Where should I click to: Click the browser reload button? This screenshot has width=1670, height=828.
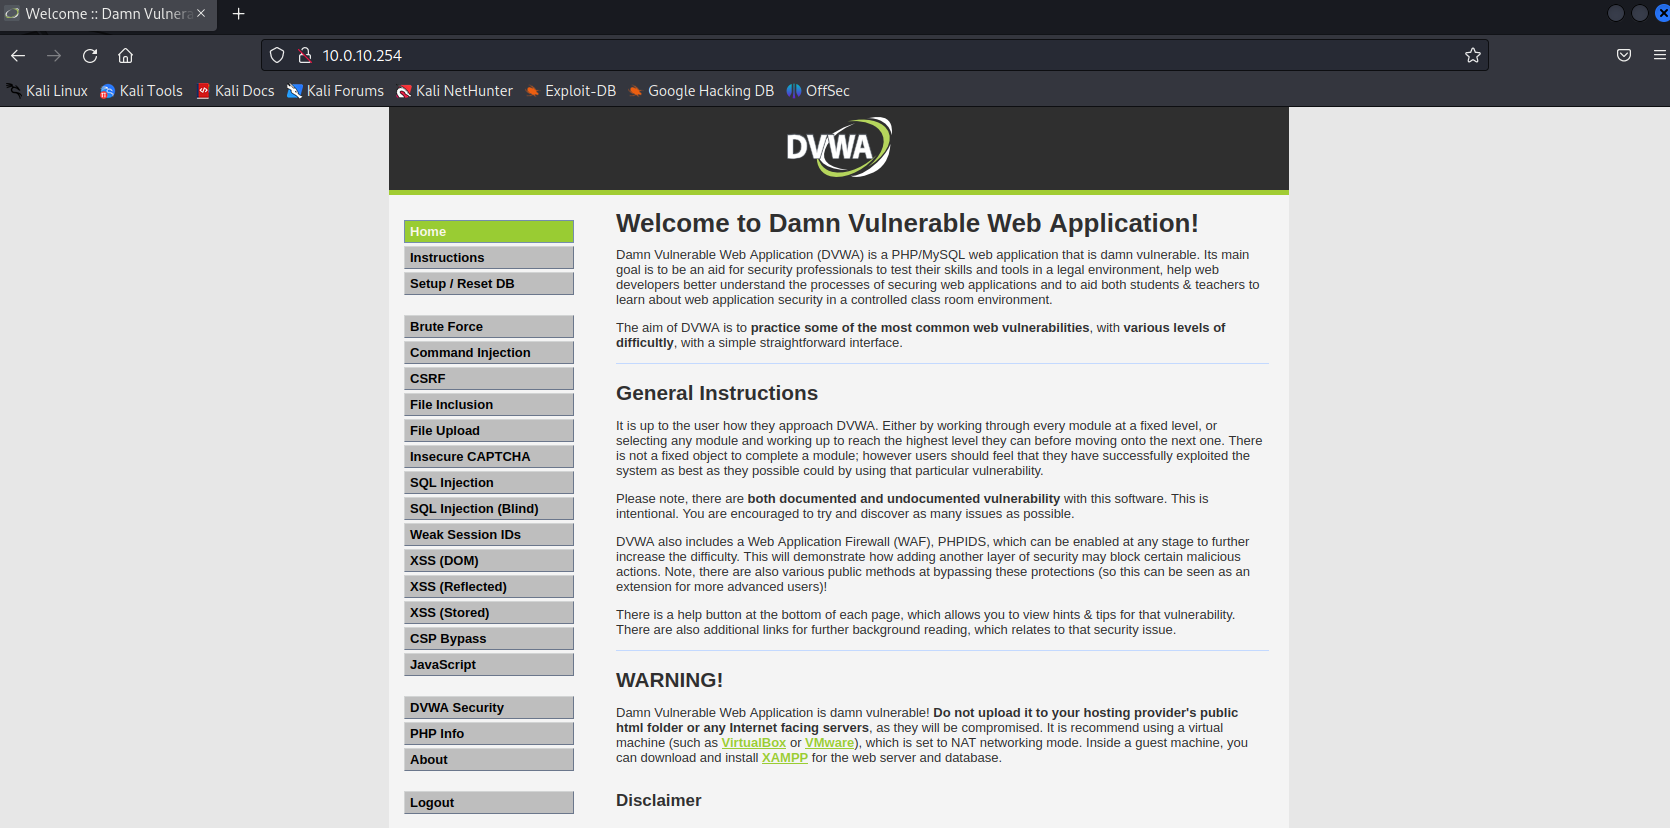pos(90,56)
